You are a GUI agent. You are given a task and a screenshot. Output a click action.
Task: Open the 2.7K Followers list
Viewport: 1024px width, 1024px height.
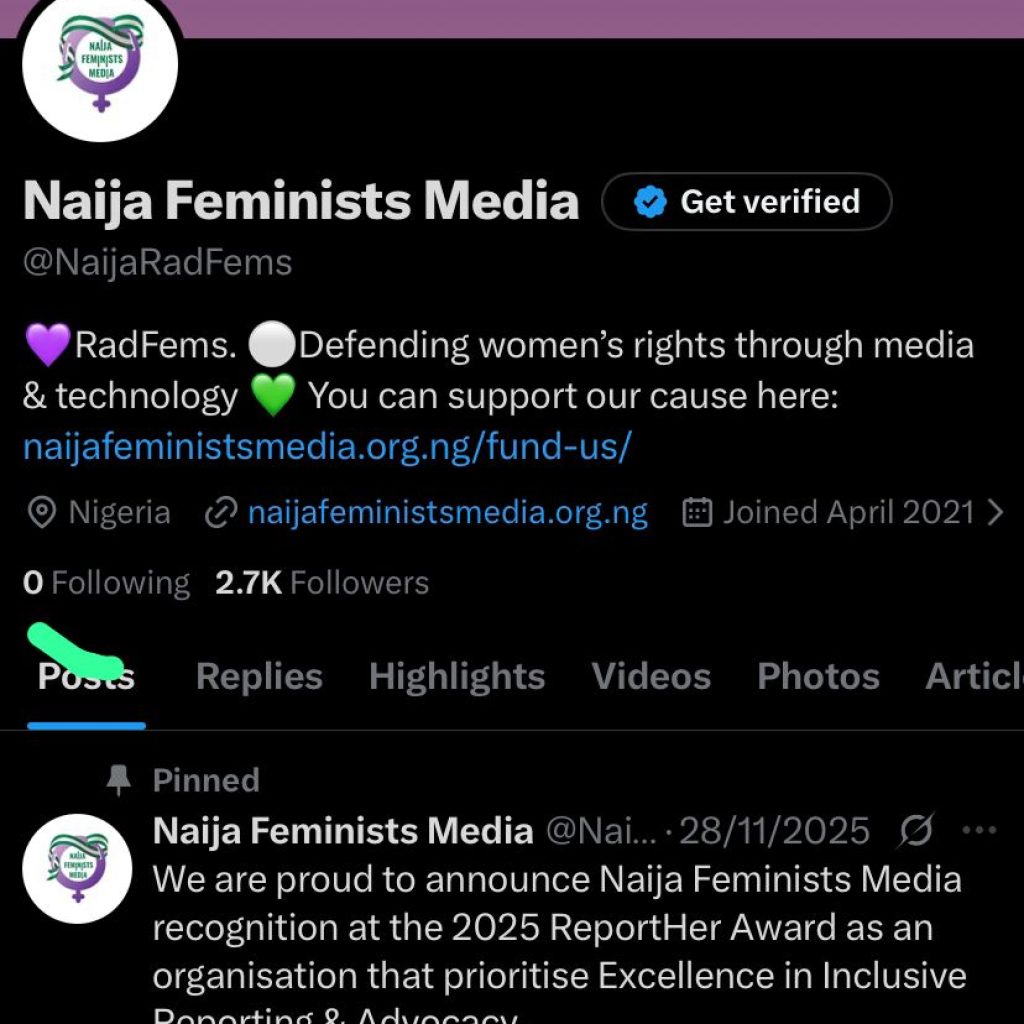[x=321, y=582]
